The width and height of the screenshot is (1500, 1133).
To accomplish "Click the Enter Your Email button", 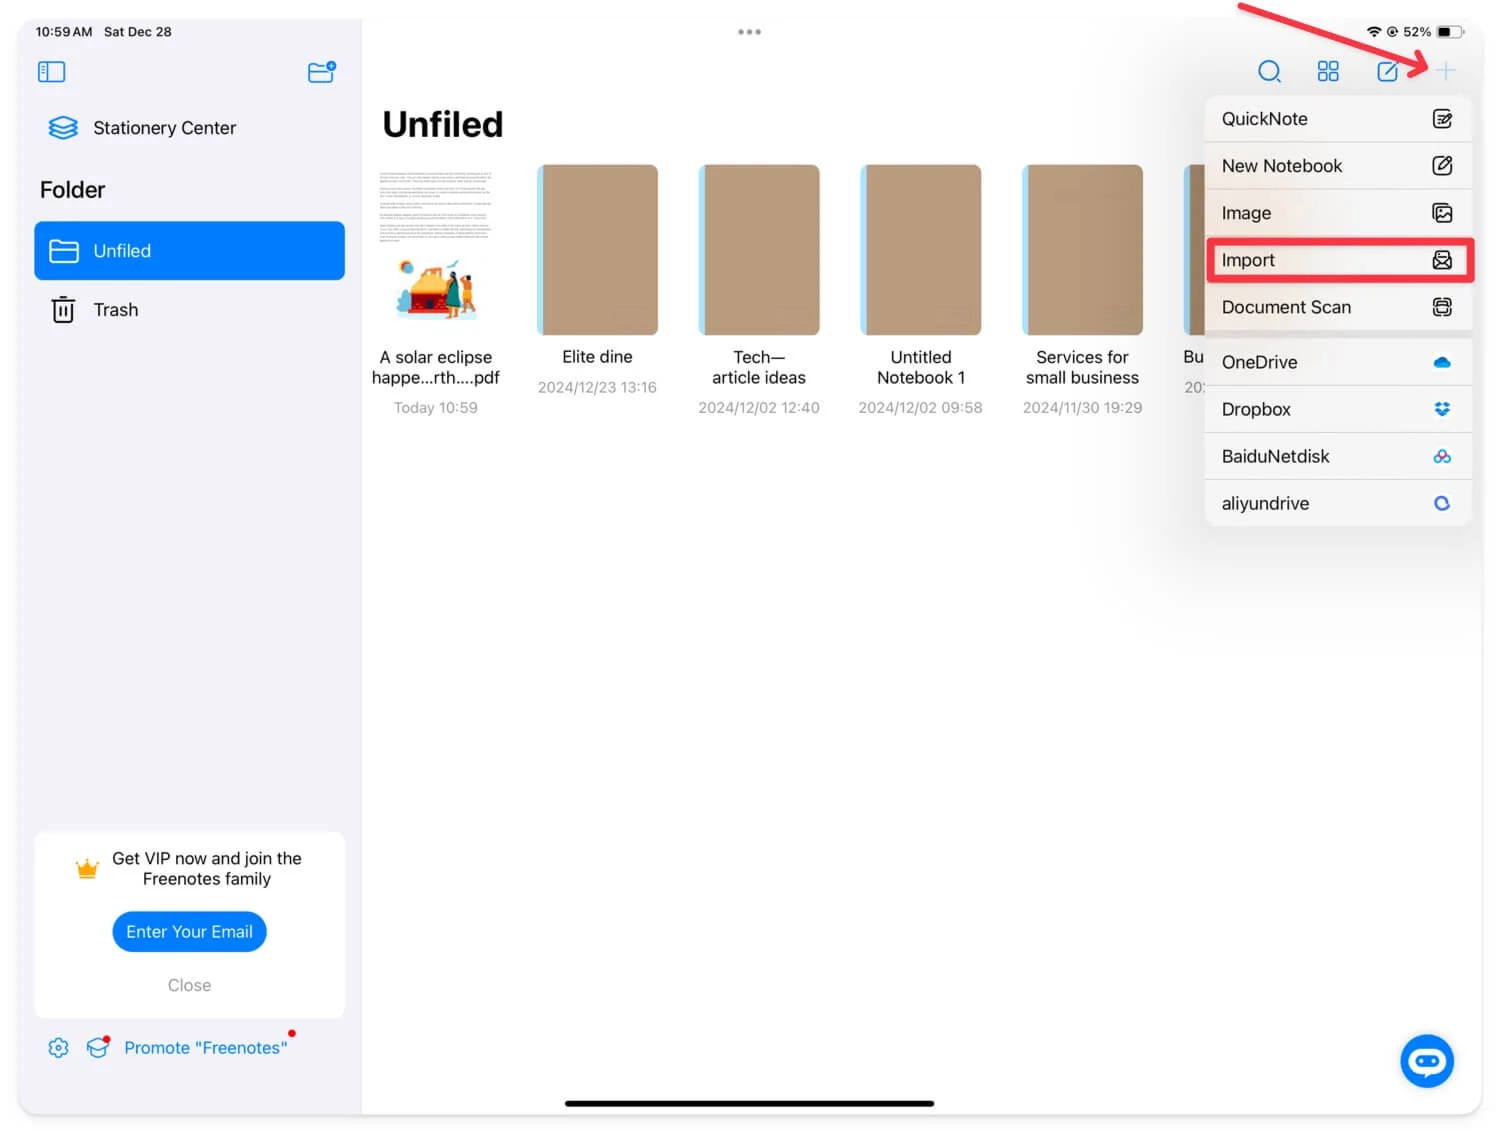I will [x=189, y=932].
